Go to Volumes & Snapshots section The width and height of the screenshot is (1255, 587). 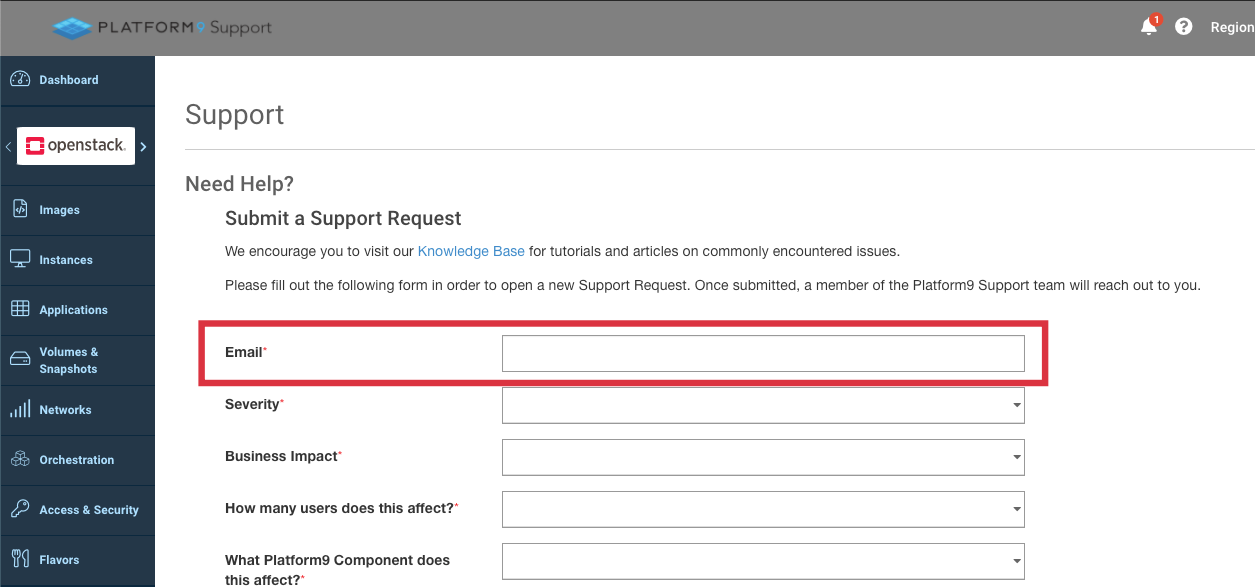[68, 360]
